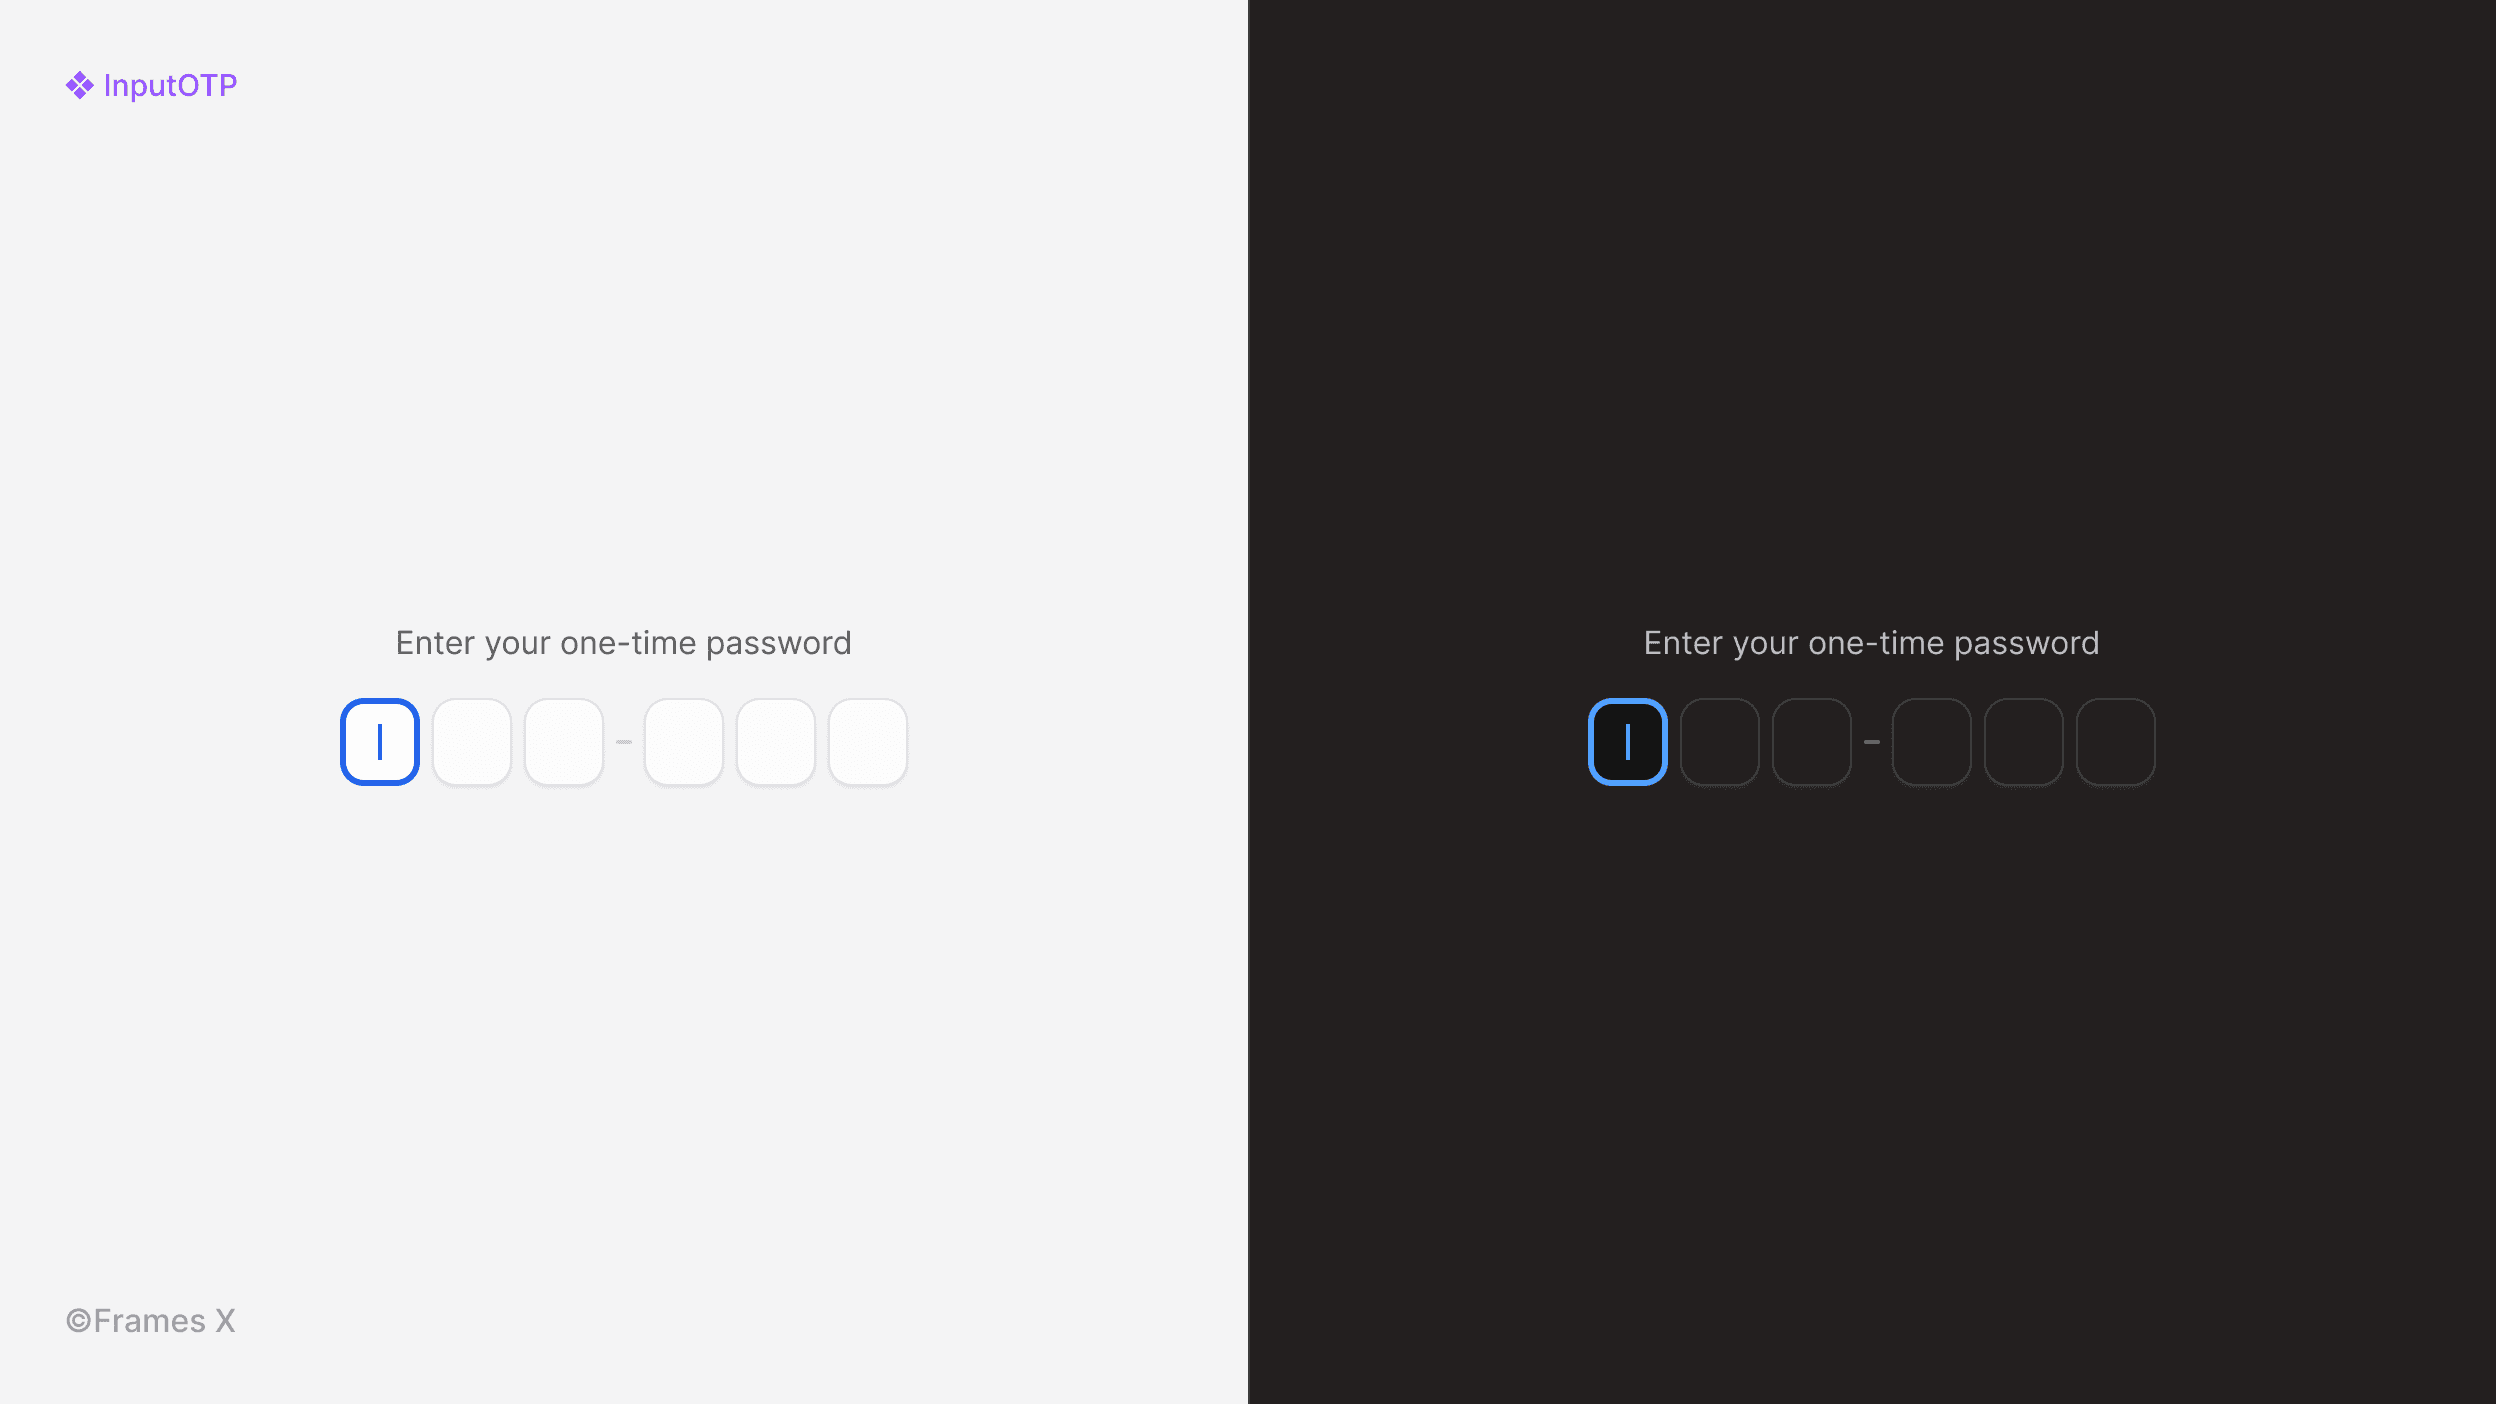
Task: Click the dark panel one-time password label
Action: pos(1872,643)
